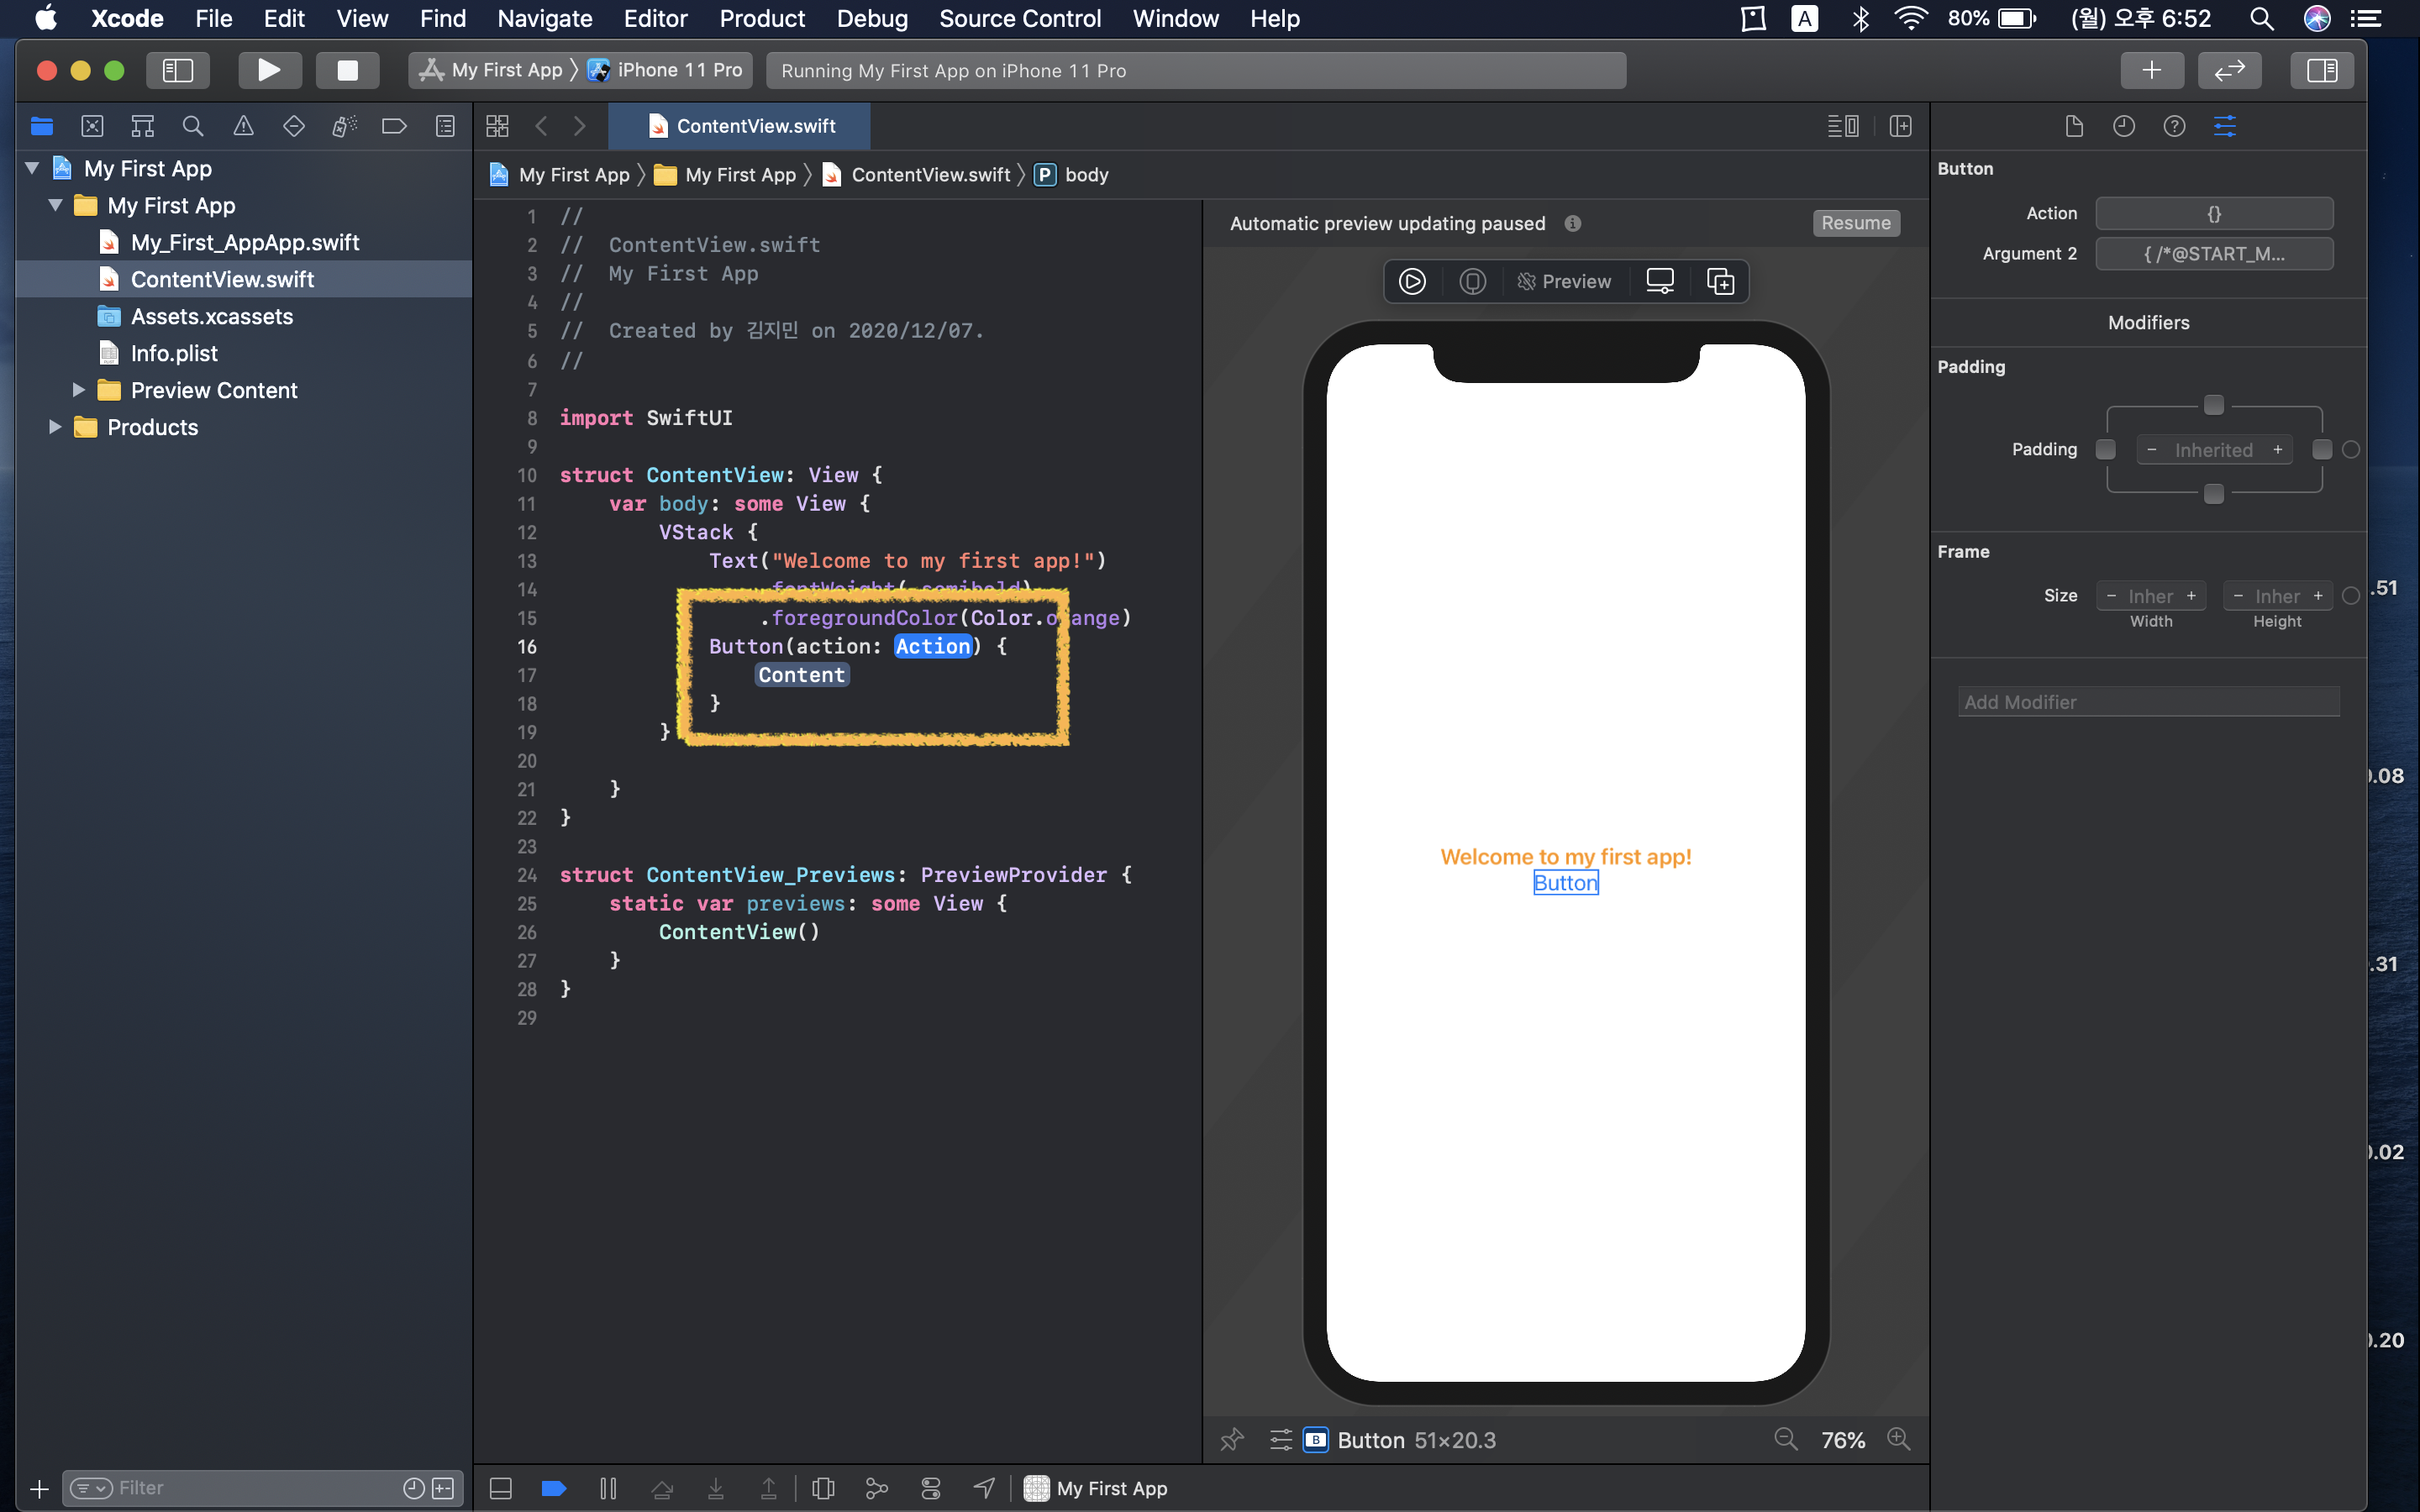Viewport: 2420px width, 1512px height.
Task: Select the ContentView.swift editor tab
Action: click(740, 126)
